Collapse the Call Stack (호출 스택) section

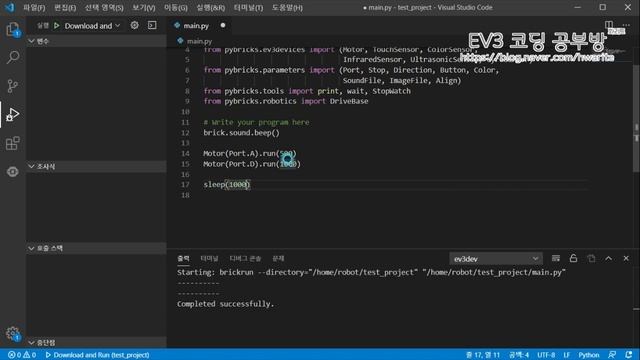pyautogui.click(x=96, y=248)
